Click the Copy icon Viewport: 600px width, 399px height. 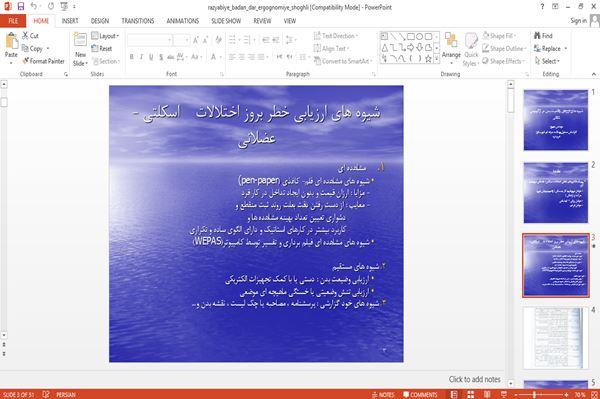pyautogui.click(x=25, y=48)
